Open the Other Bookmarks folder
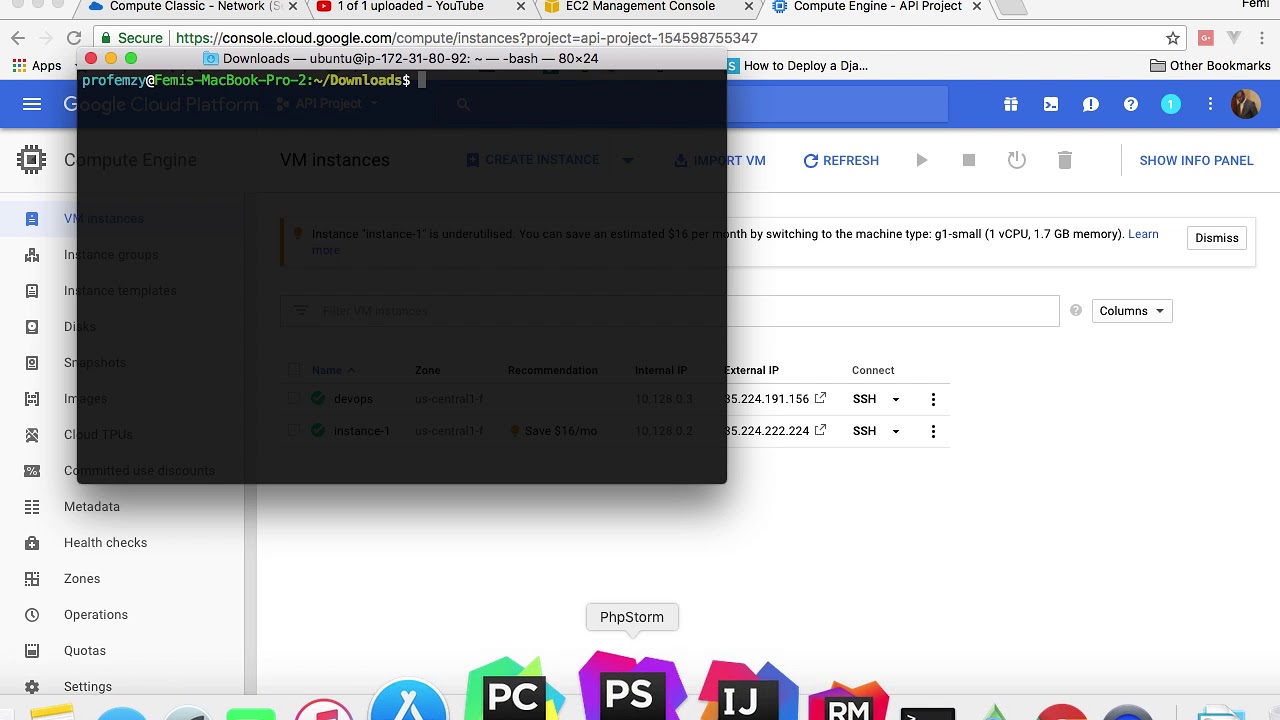The image size is (1280, 720). pyautogui.click(x=1210, y=66)
